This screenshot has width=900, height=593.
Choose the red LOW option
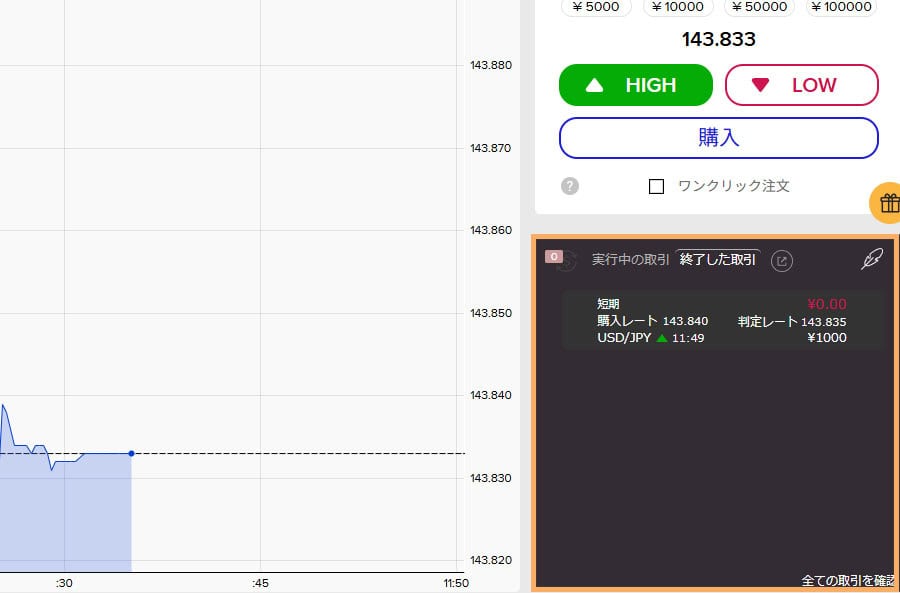coord(802,85)
